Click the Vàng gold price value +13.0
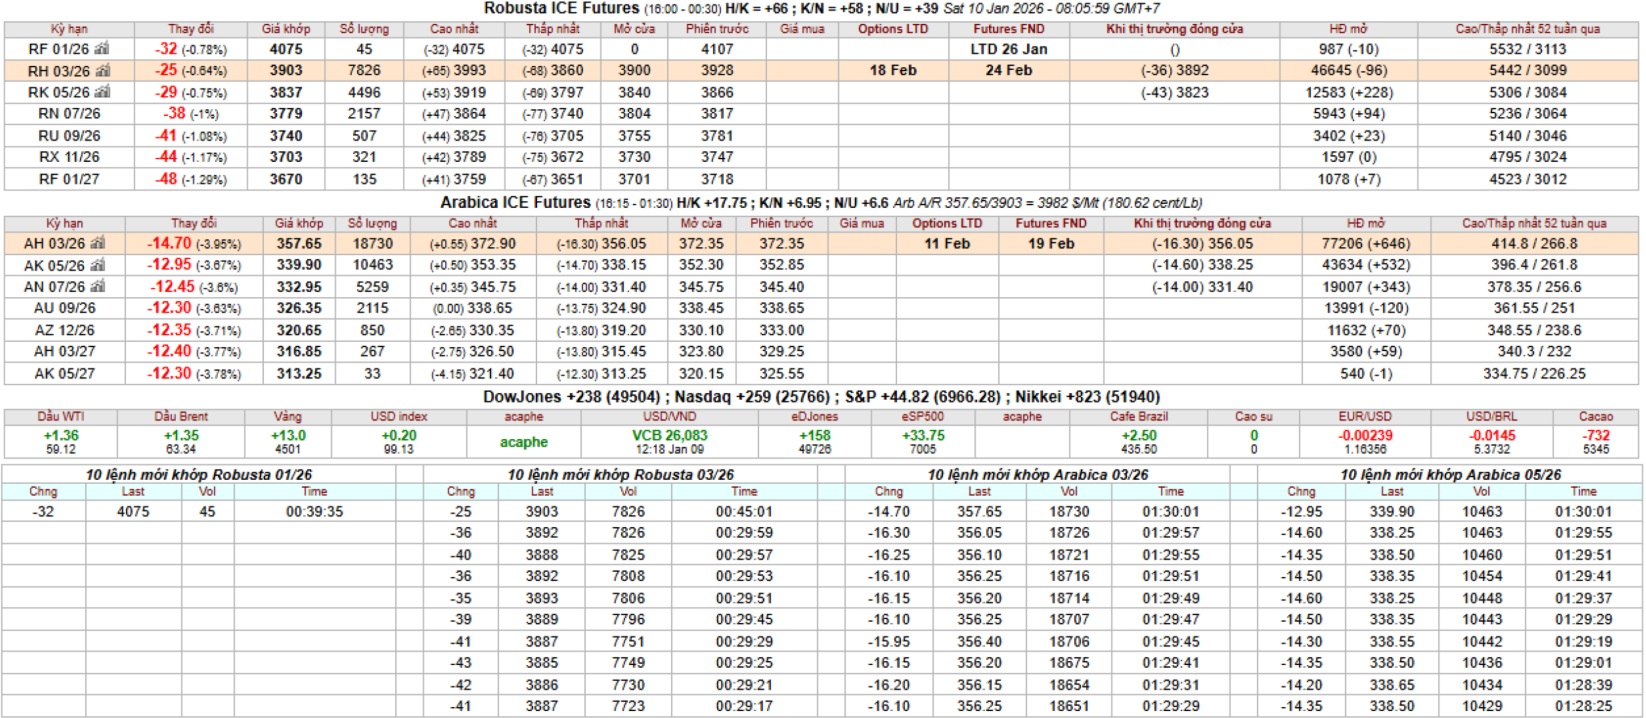The width and height of the screenshot is (1646, 718). tap(288, 436)
